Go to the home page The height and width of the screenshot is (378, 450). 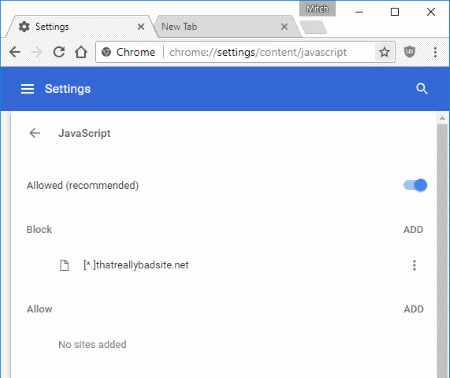[81, 52]
